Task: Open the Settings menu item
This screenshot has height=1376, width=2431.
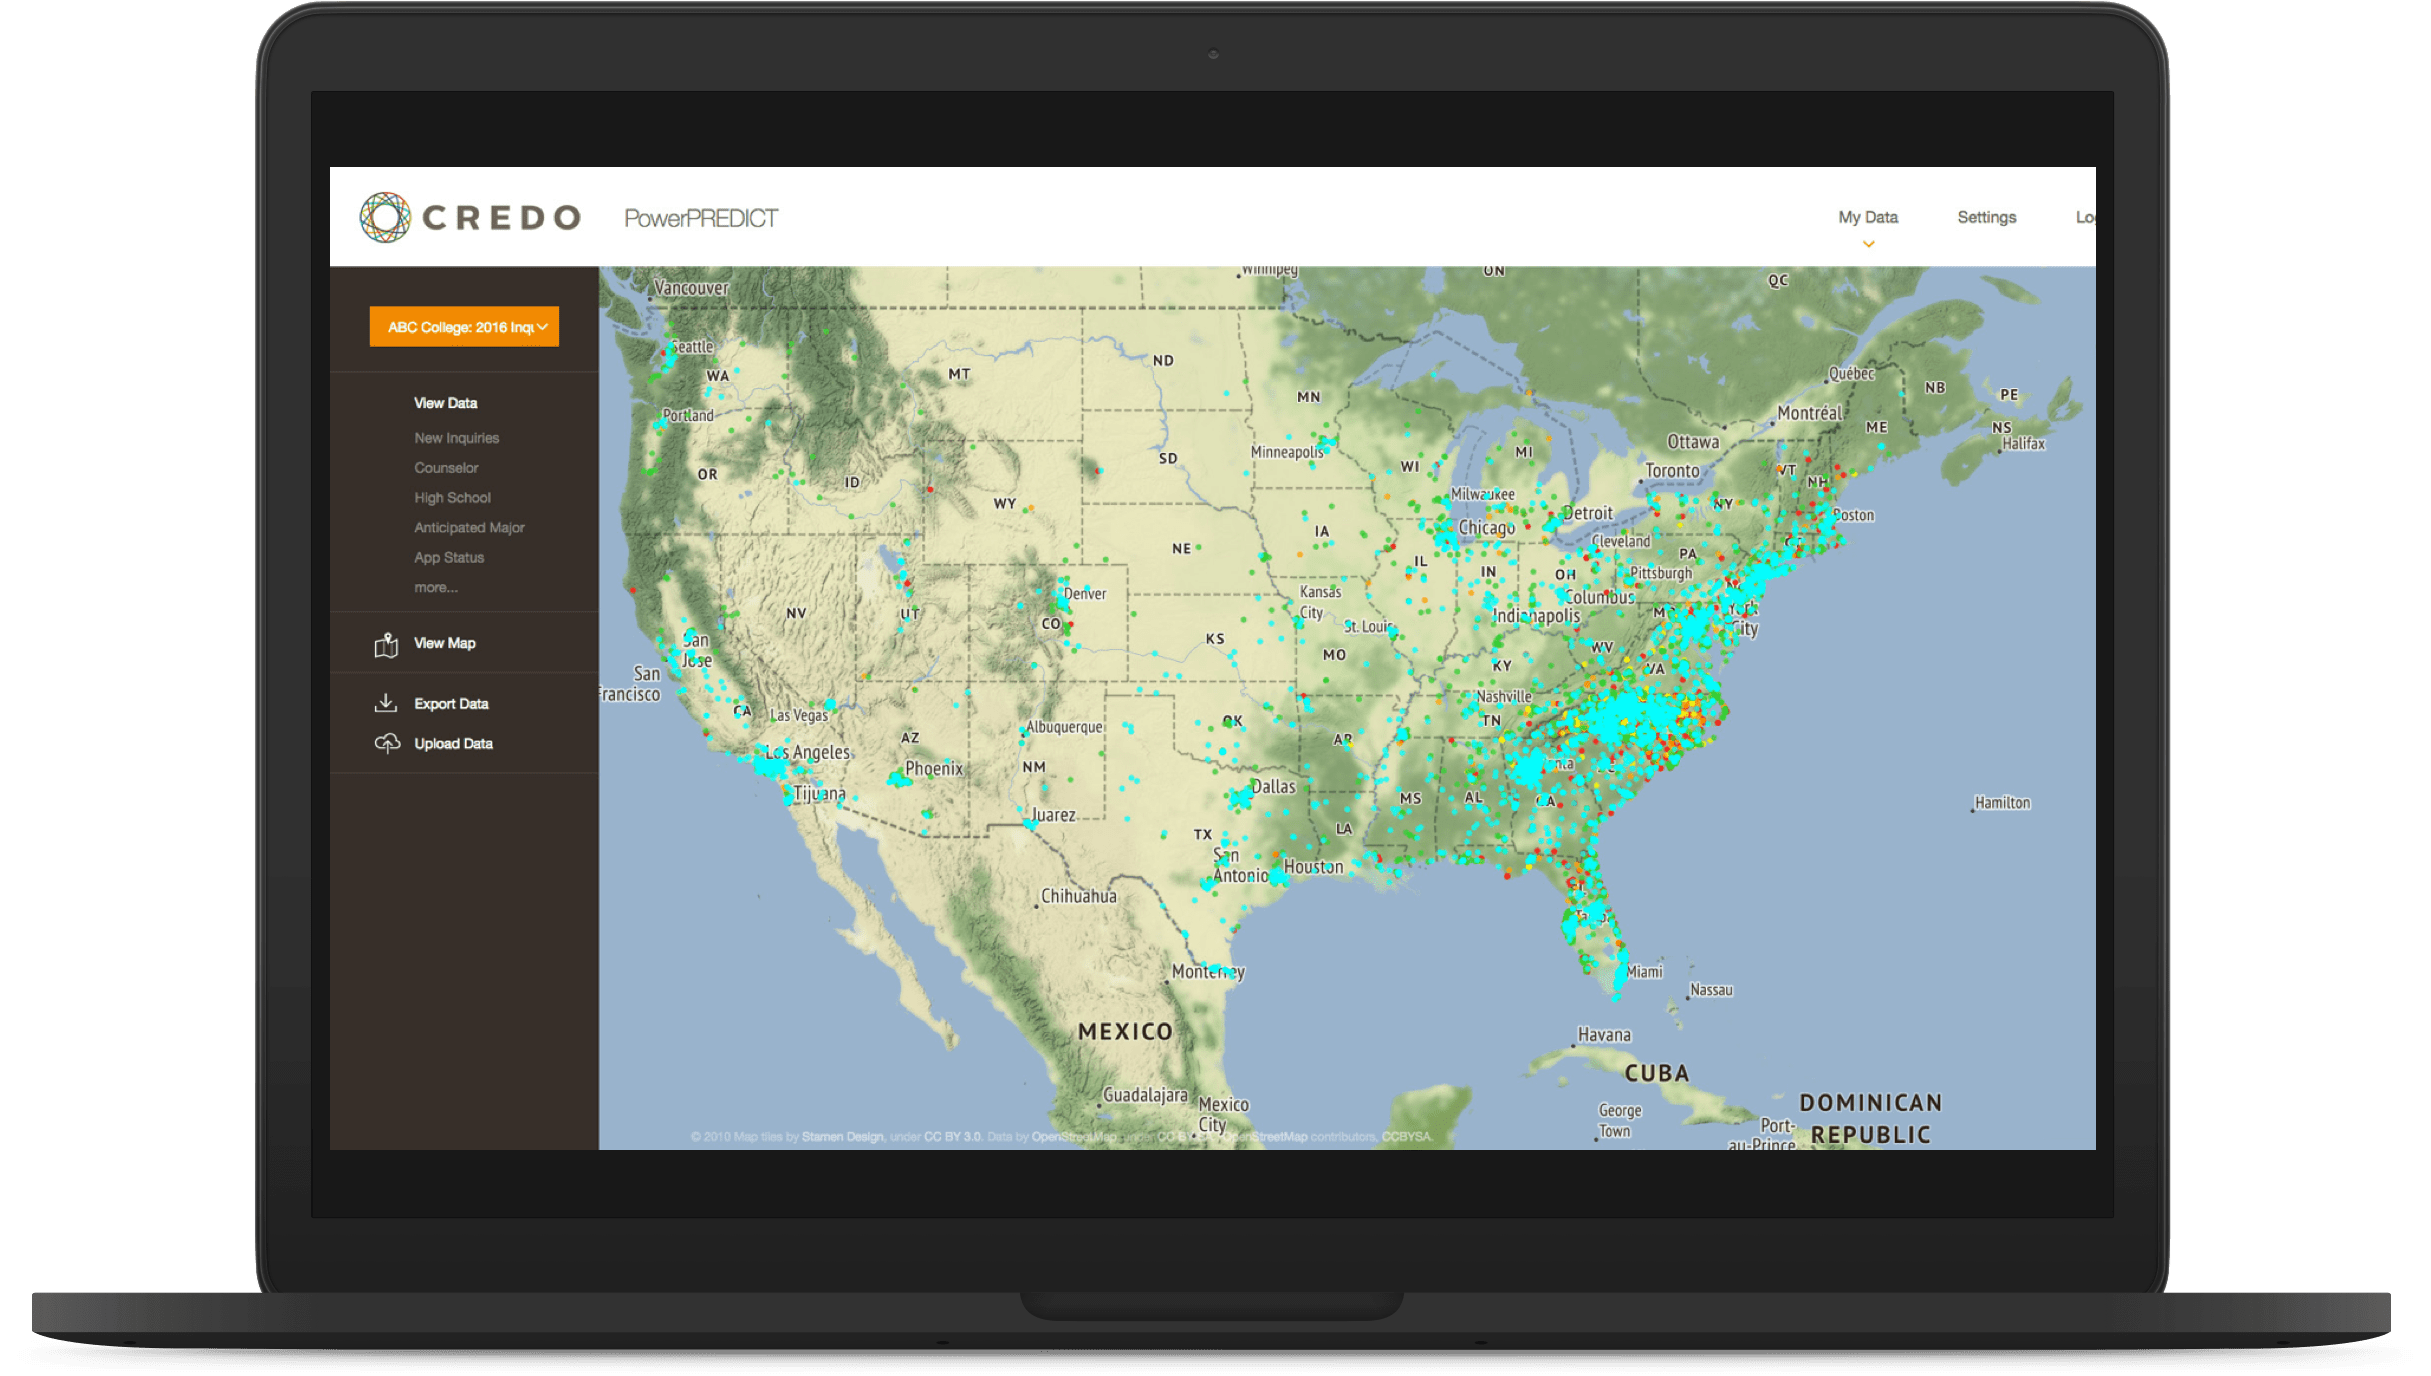Action: pos(1986,217)
